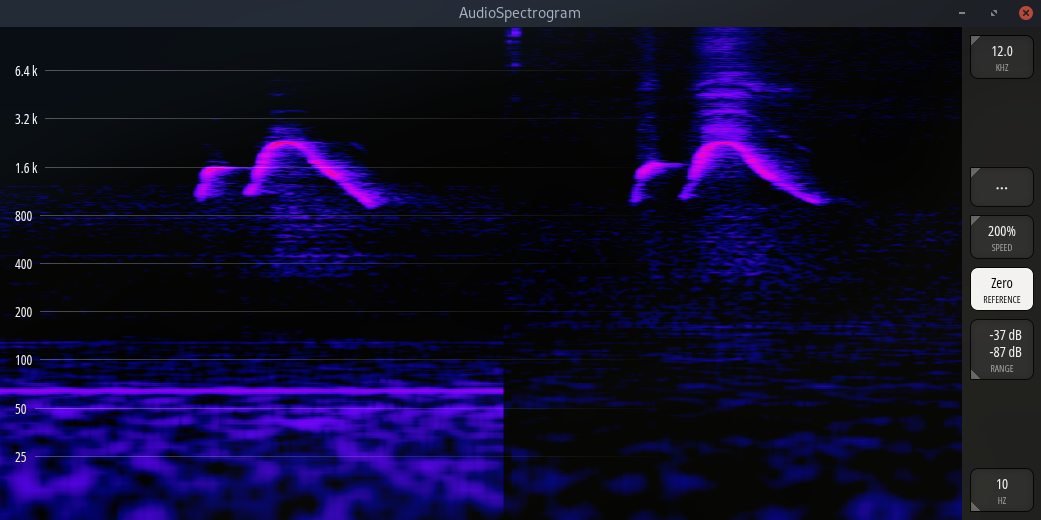Close the AudioSpectrogram window
Screen dimensions: 1041x520
point(1025,13)
